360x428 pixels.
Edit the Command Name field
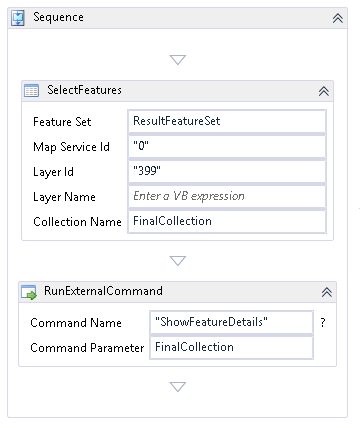(232, 322)
